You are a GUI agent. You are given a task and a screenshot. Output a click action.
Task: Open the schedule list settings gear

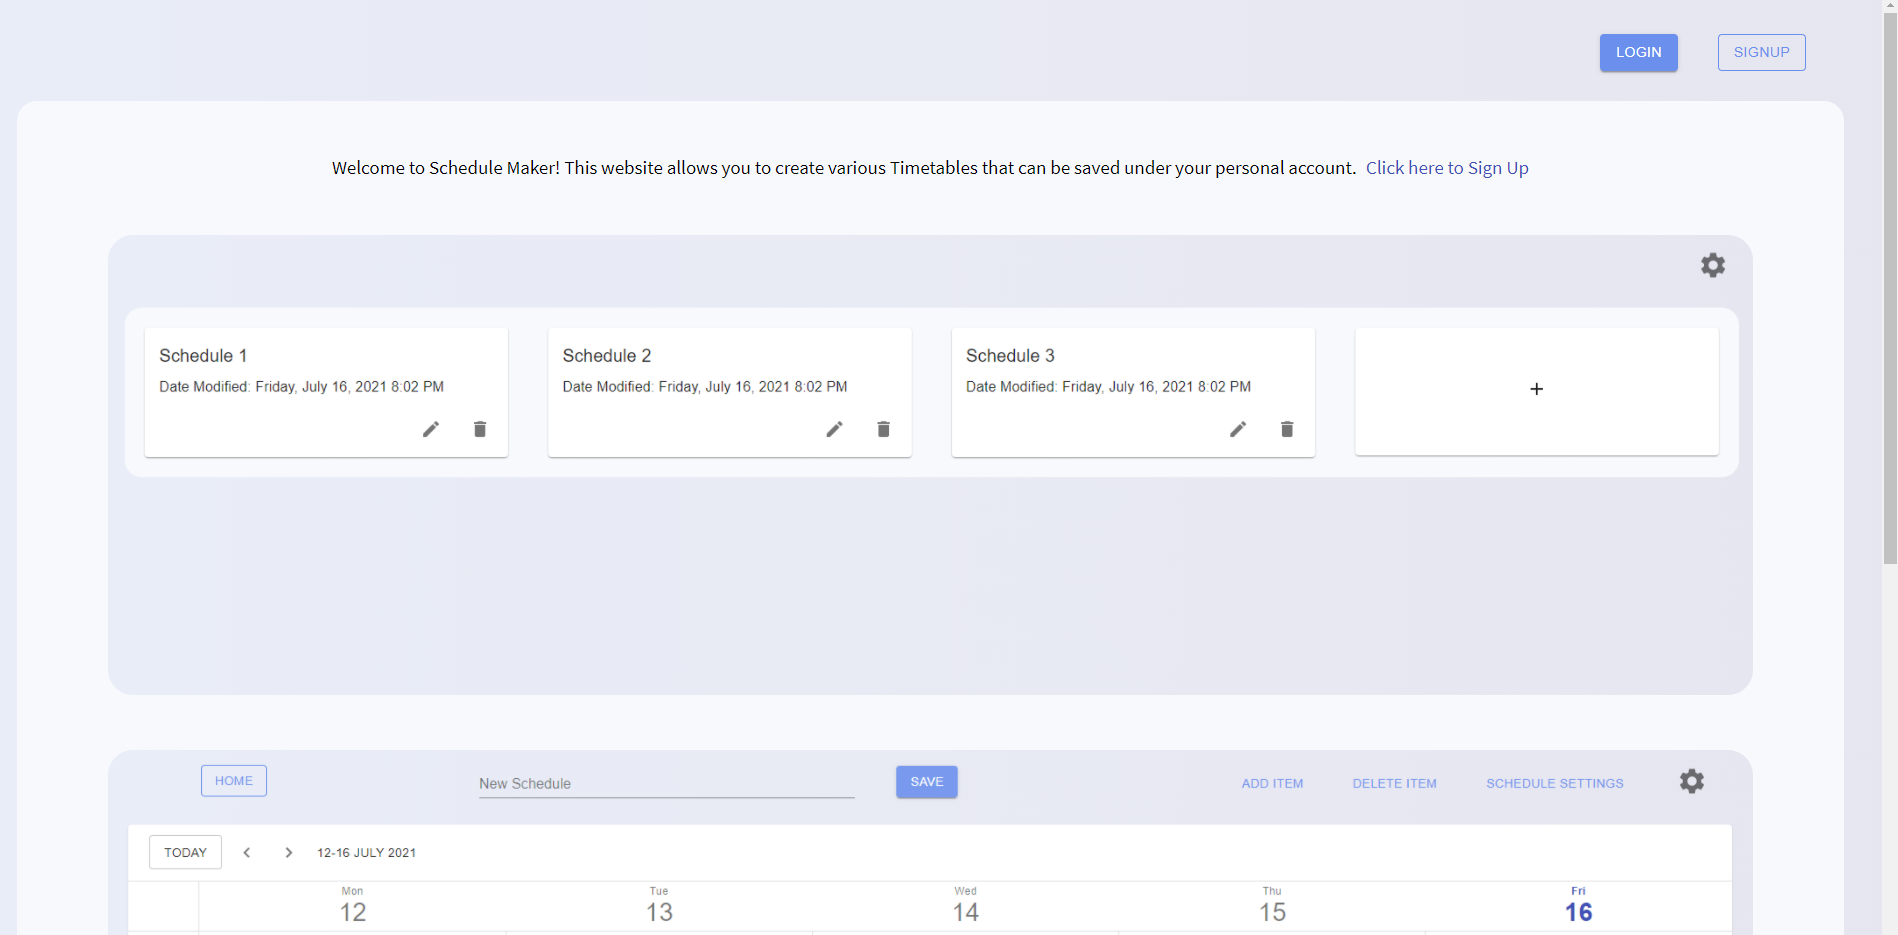tap(1712, 265)
